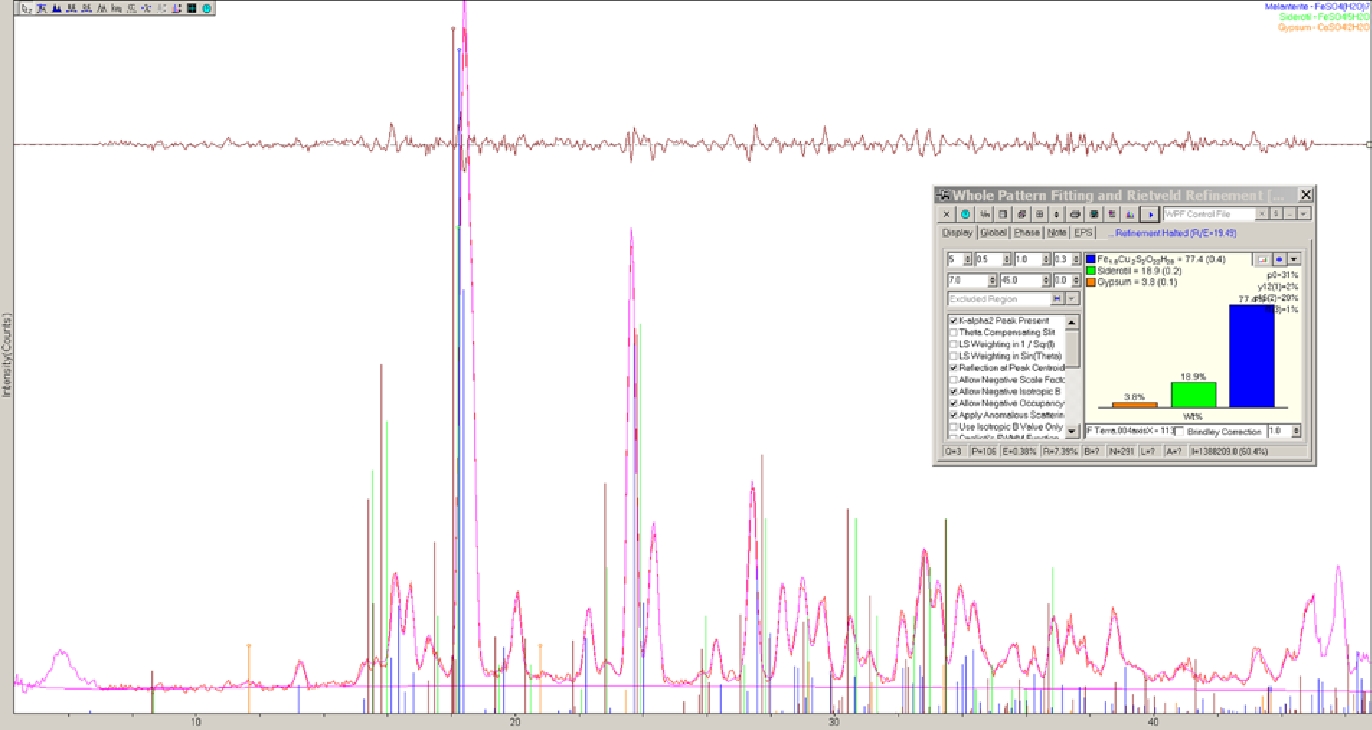Click the X icon at dialog toolbar start
Image resolution: width=1372 pixels, height=730 pixels.
point(946,214)
